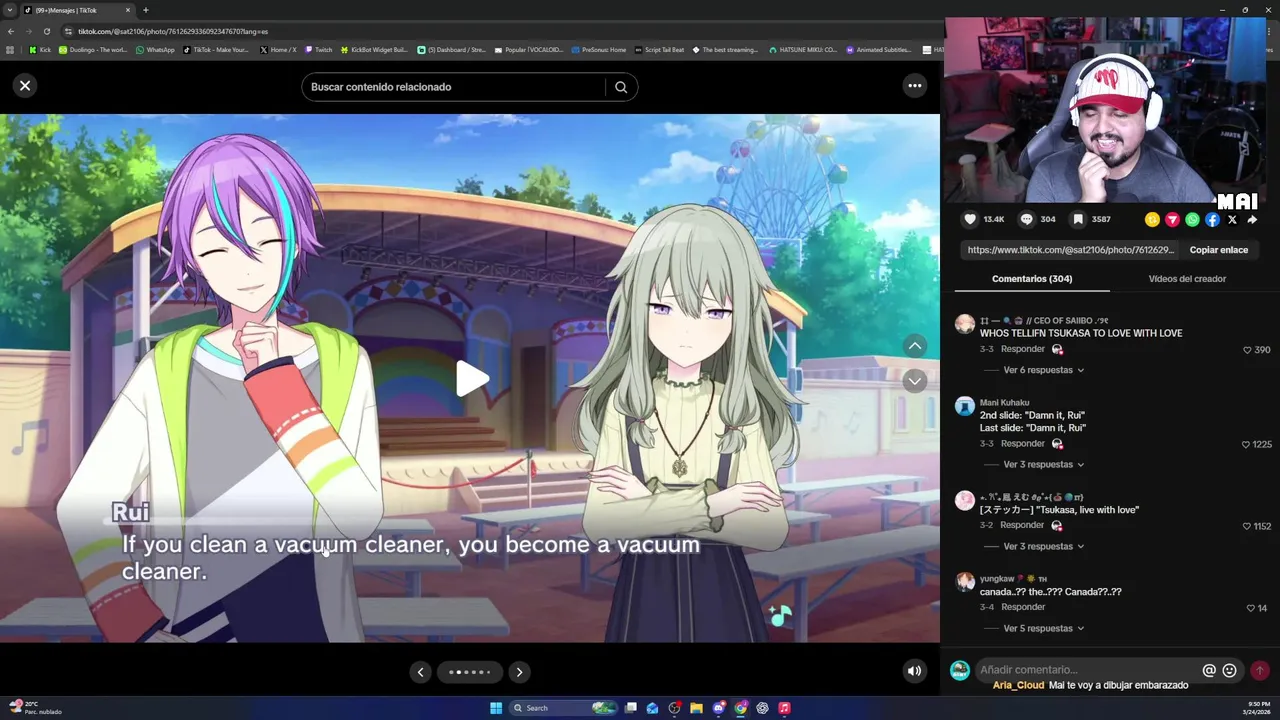Viewport: 1280px width, 720px height.
Task: Go to next post with the down chevron
Action: pyautogui.click(x=914, y=381)
